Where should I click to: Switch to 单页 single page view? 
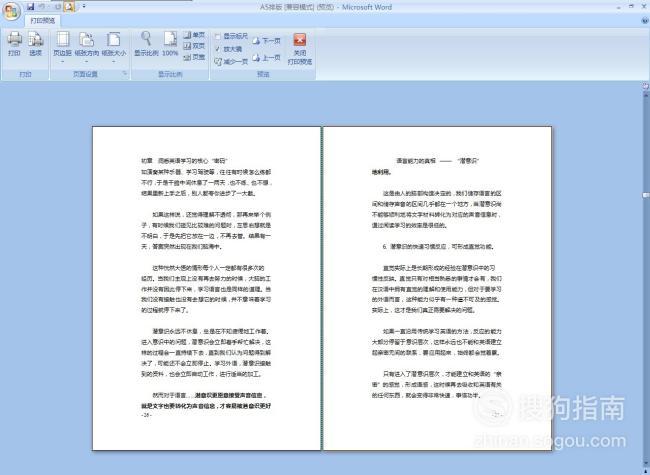(x=194, y=35)
